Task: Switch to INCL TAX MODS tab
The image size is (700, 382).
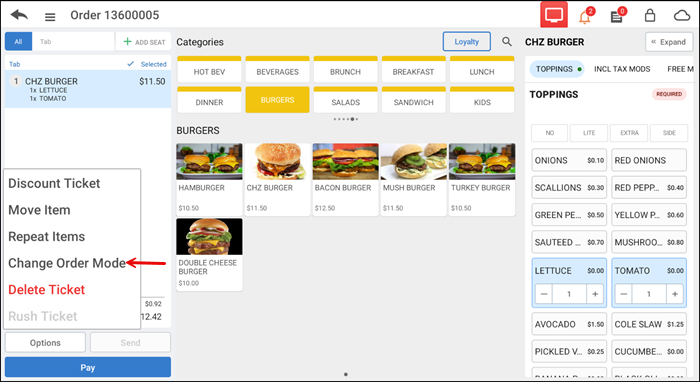Action: click(x=622, y=69)
